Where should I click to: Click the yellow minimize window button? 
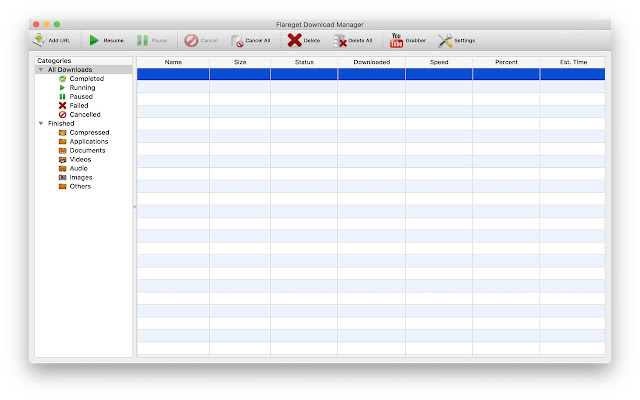pyautogui.click(x=47, y=24)
